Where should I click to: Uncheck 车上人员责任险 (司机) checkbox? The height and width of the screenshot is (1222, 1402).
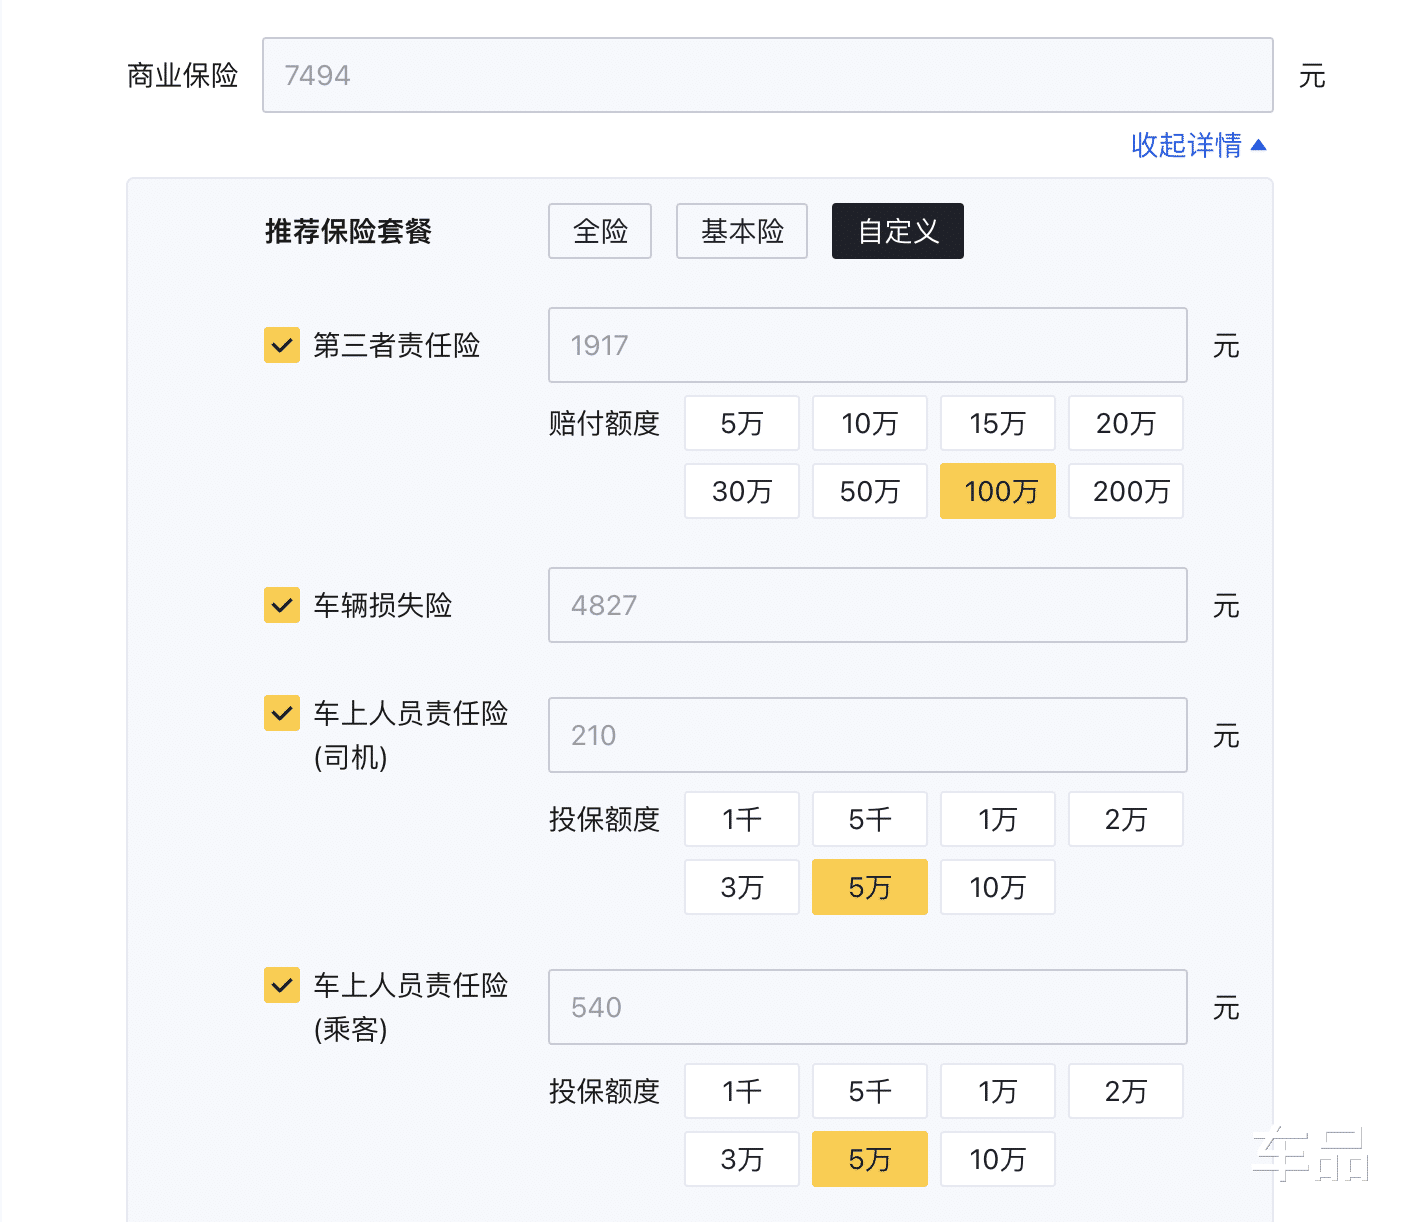pos(282,713)
